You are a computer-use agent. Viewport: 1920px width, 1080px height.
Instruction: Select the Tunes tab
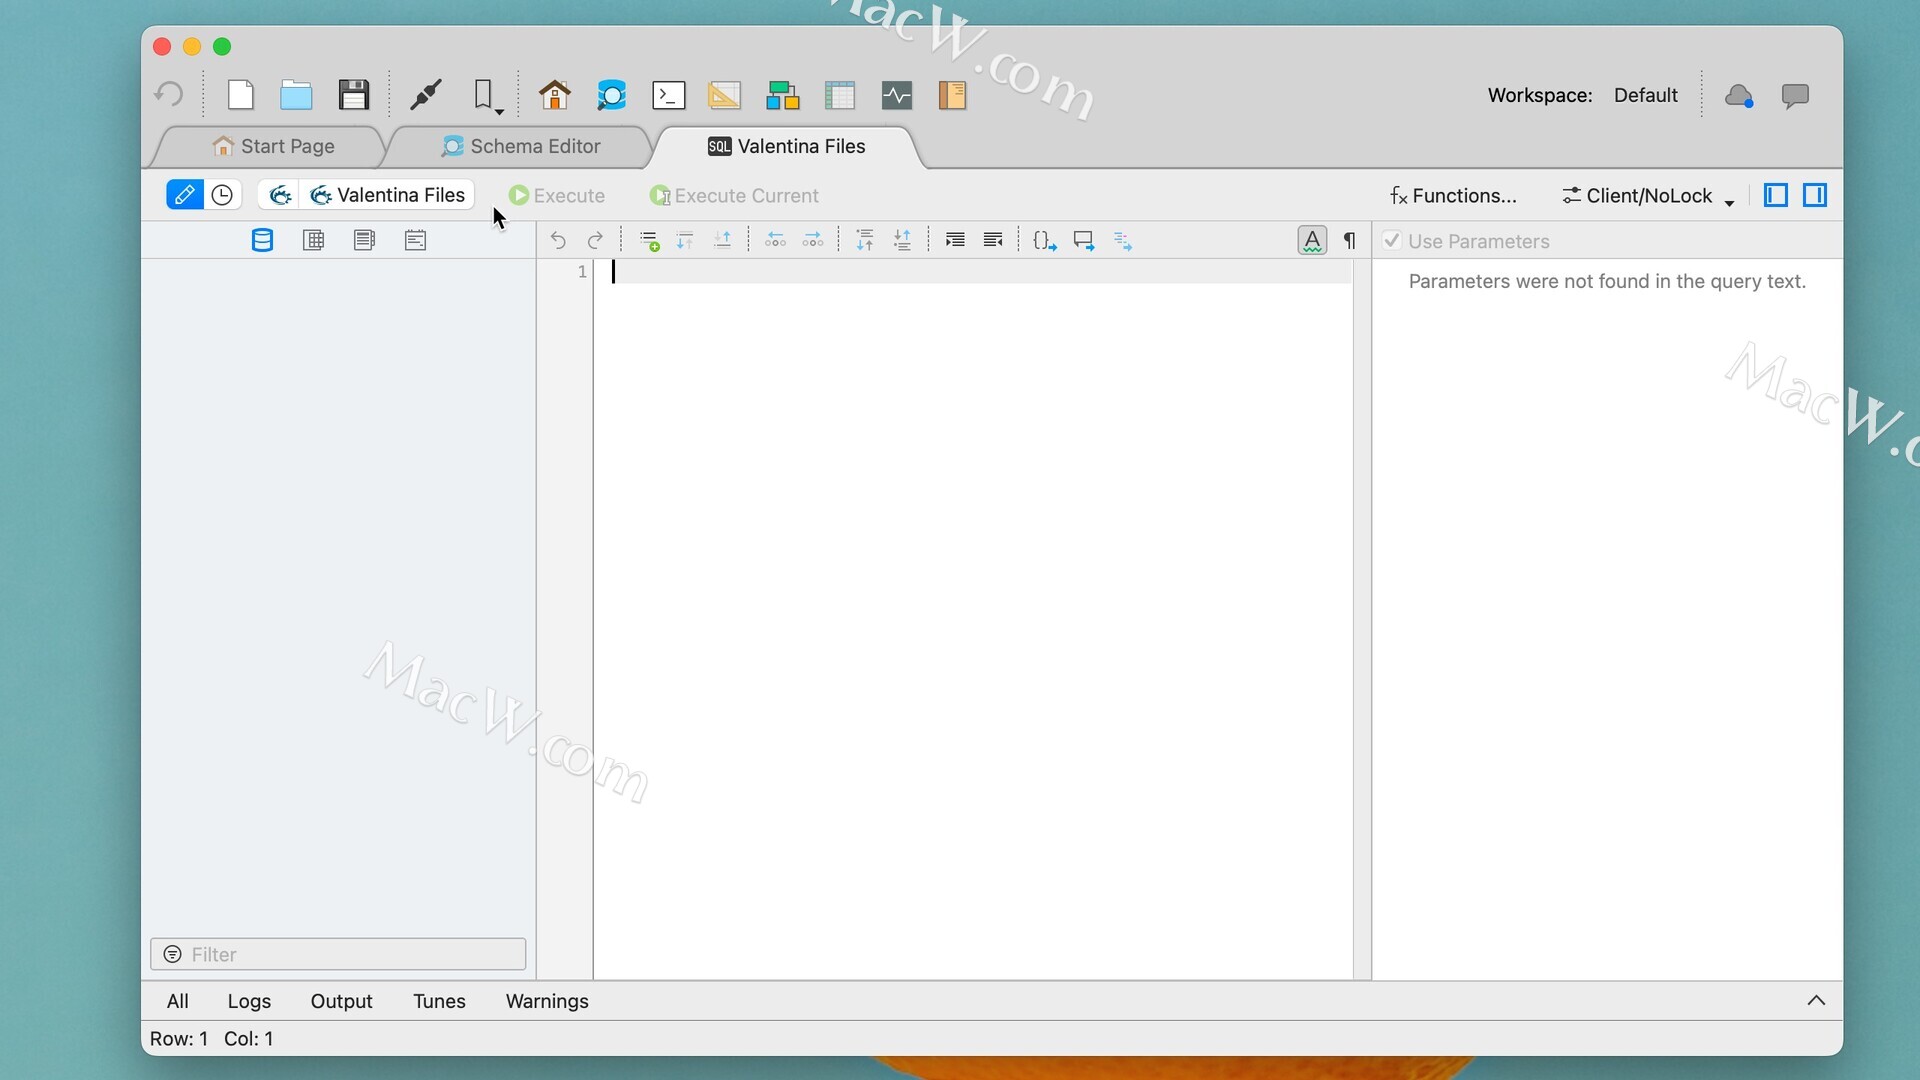pos(439,1001)
